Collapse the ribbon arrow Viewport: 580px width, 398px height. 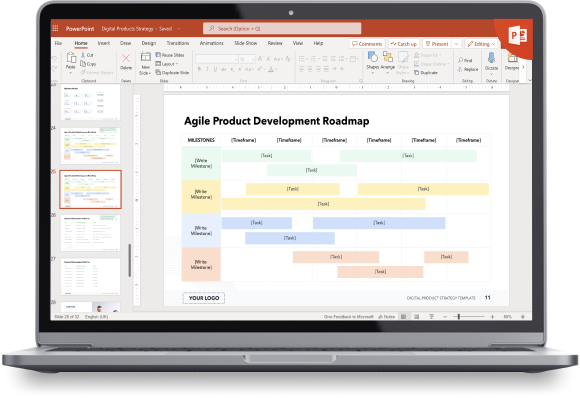[x=529, y=80]
